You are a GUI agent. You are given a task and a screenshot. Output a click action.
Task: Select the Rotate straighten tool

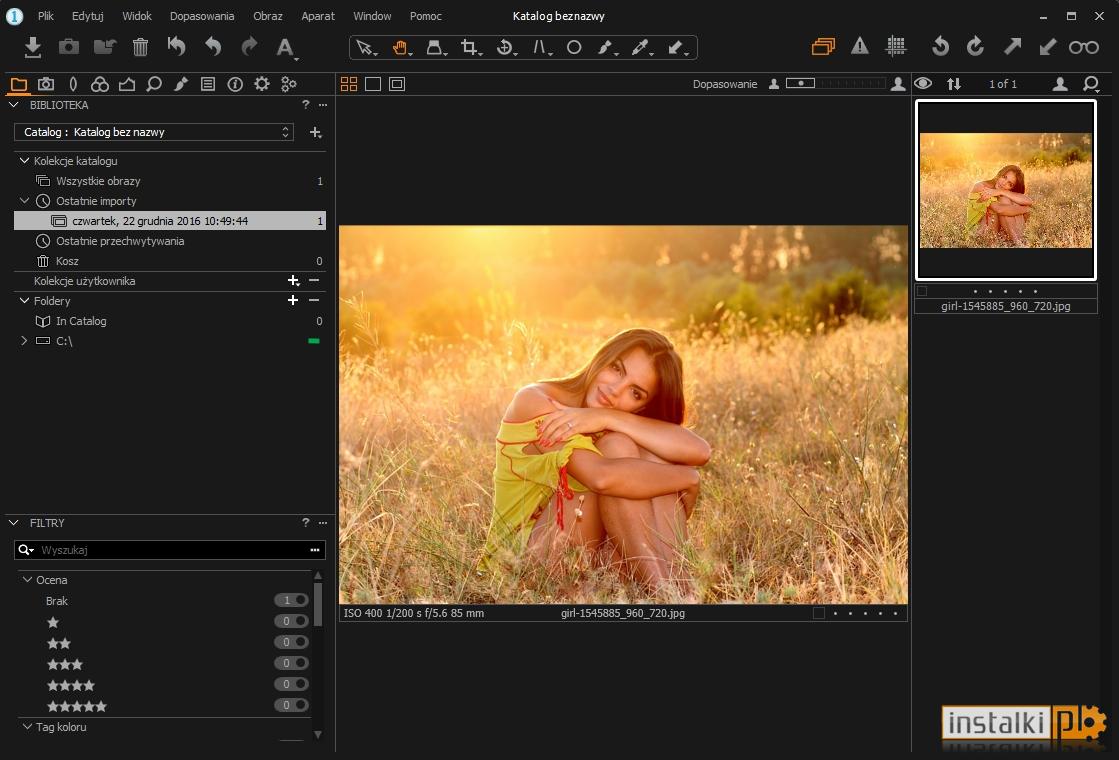pos(505,48)
